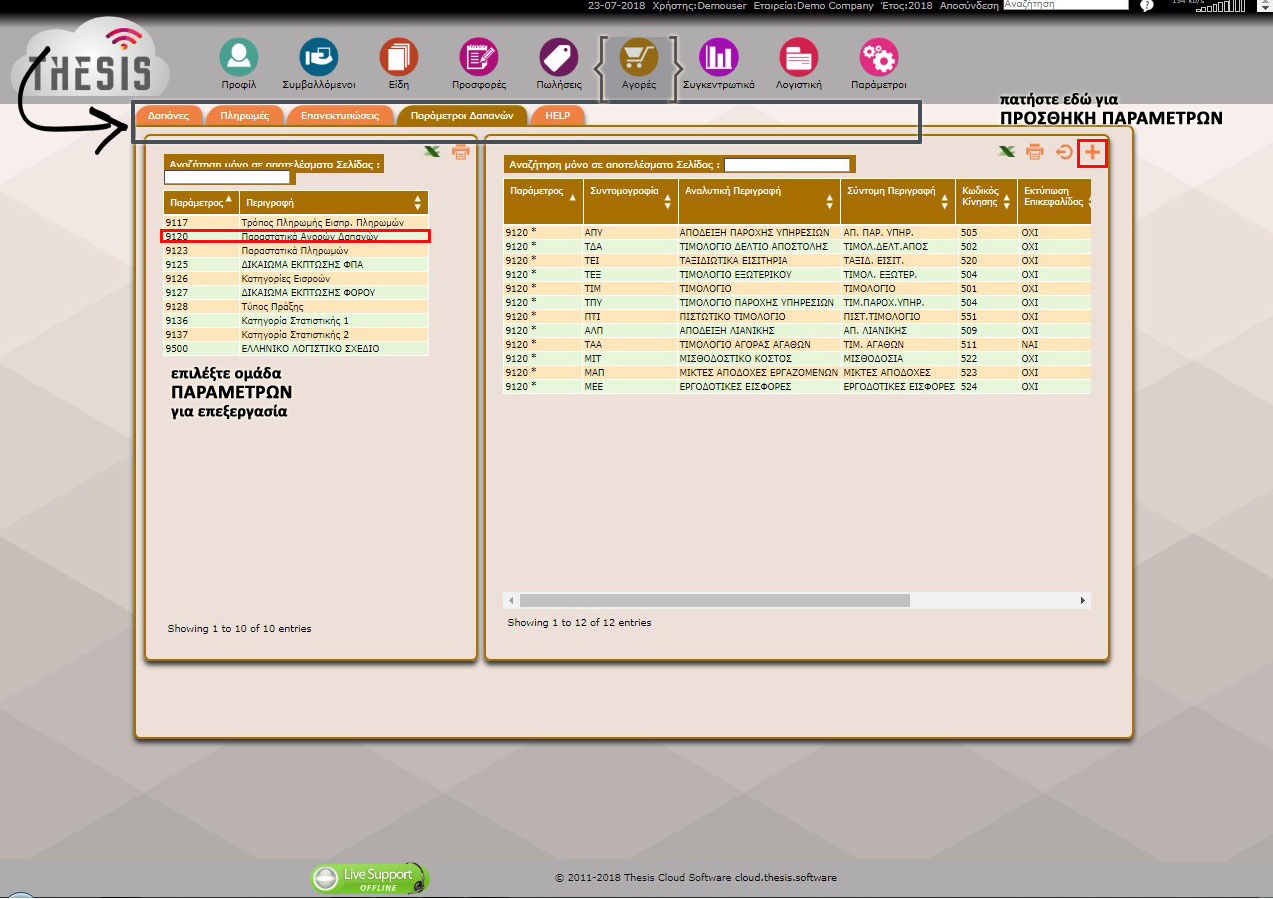The image size is (1273, 899).
Task: Open the Προφίλ module icon
Action: (239, 59)
